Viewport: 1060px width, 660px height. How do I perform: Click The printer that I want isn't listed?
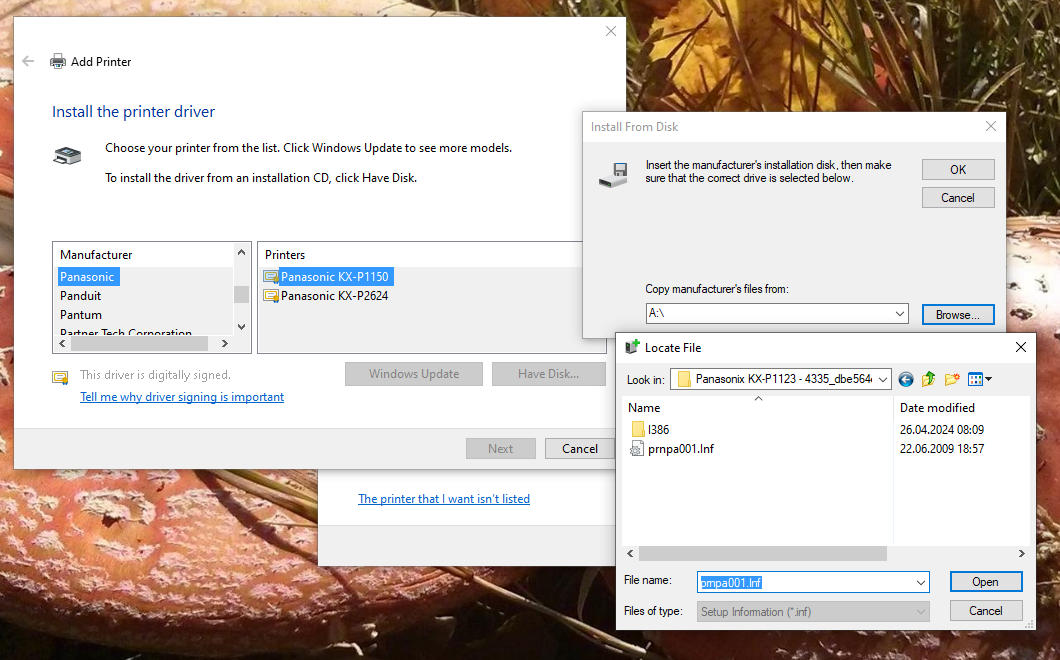444,498
